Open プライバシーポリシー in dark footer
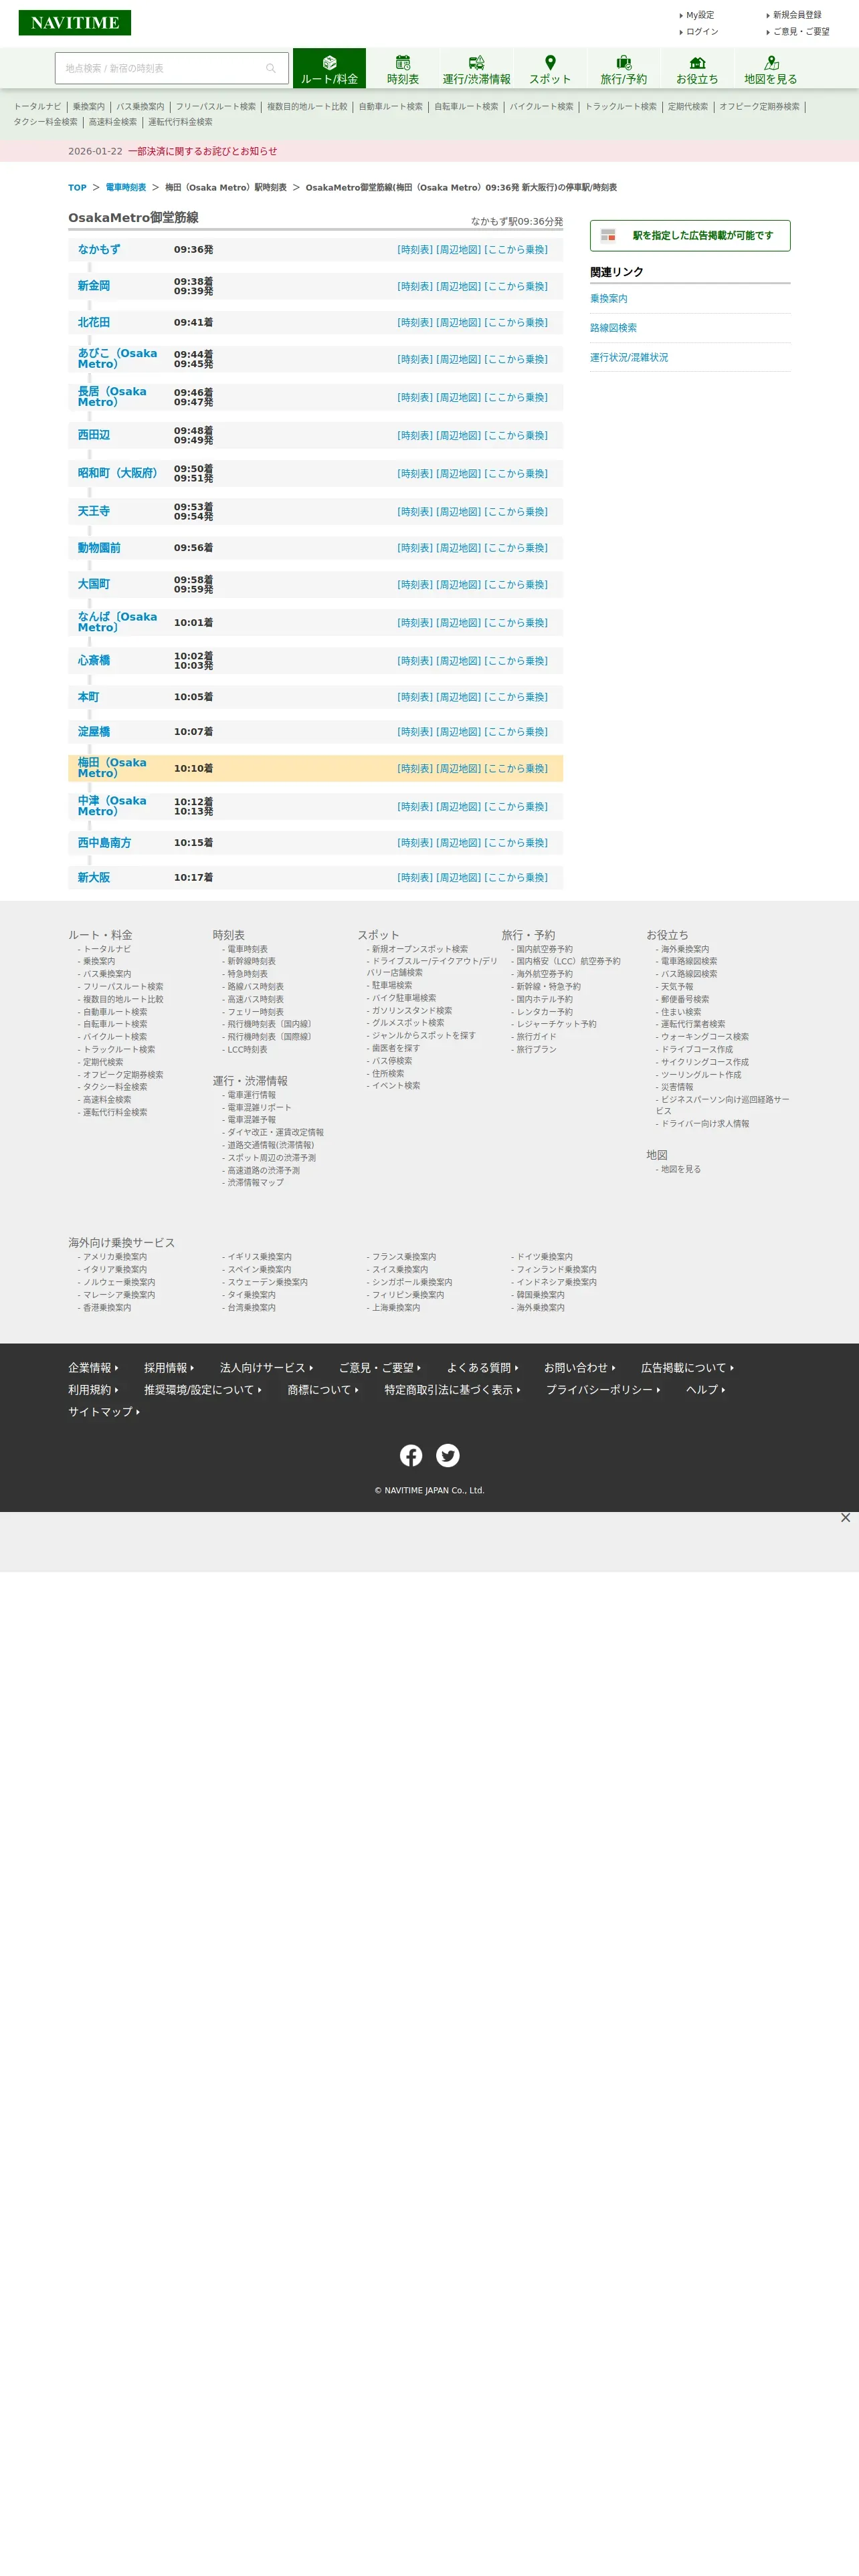This screenshot has width=859, height=2576. 603,1390
